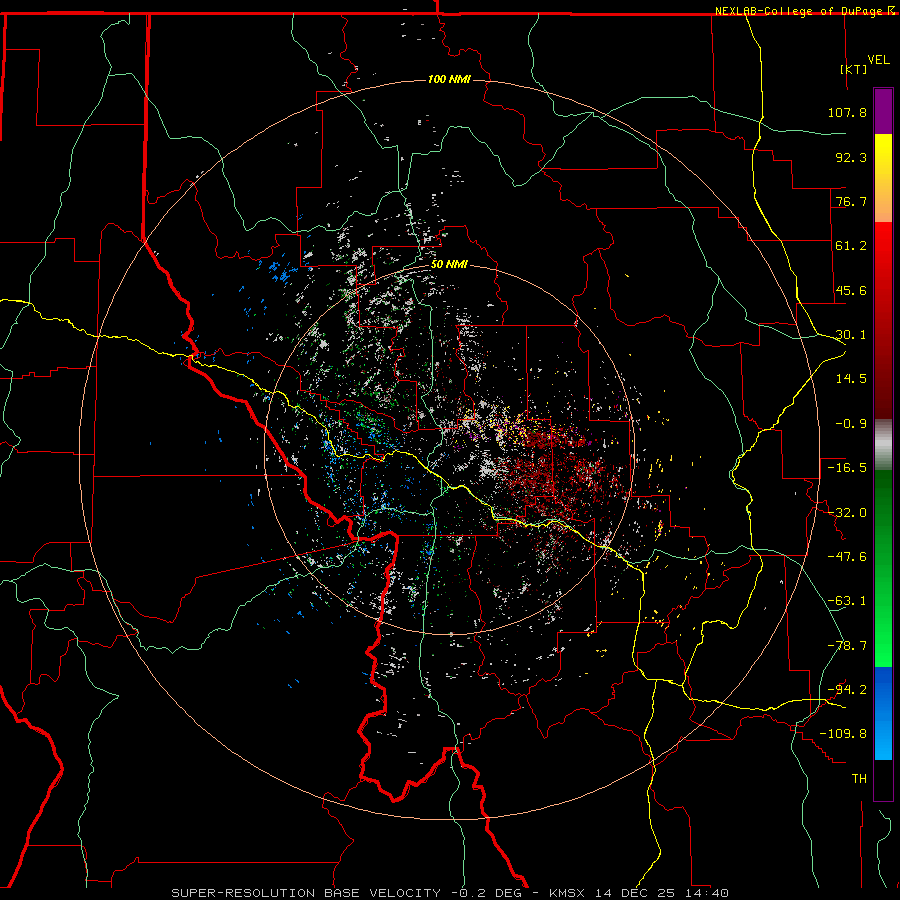Click the -78.7 velocity scale value
The width and height of the screenshot is (900, 900).
point(847,646)
